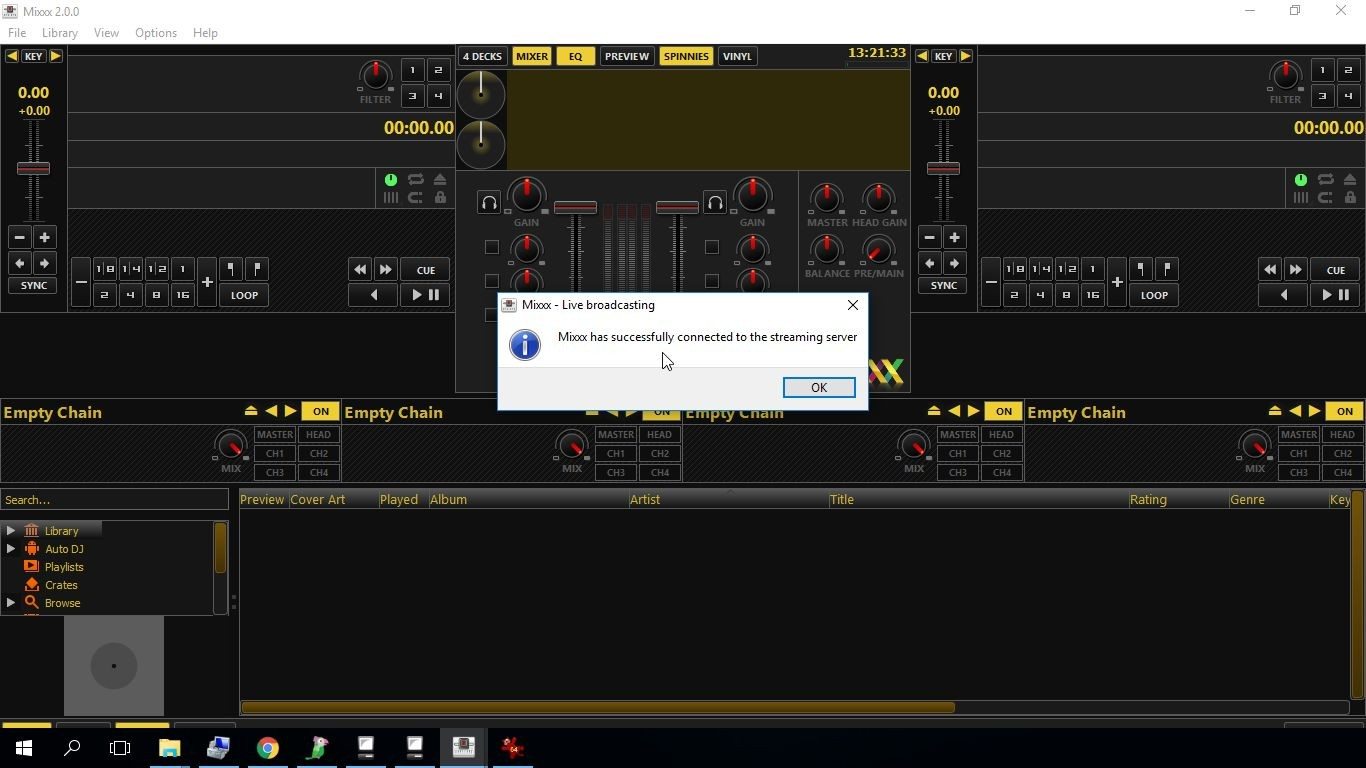Click left deck CUE button

click(x=425, y=270)
